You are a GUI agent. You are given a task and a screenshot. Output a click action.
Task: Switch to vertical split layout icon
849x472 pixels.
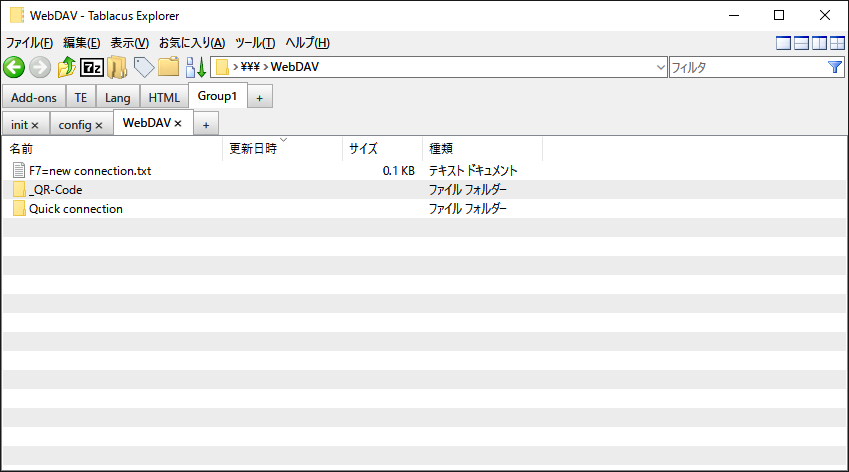pyautogui.click(x=819, y=43)
